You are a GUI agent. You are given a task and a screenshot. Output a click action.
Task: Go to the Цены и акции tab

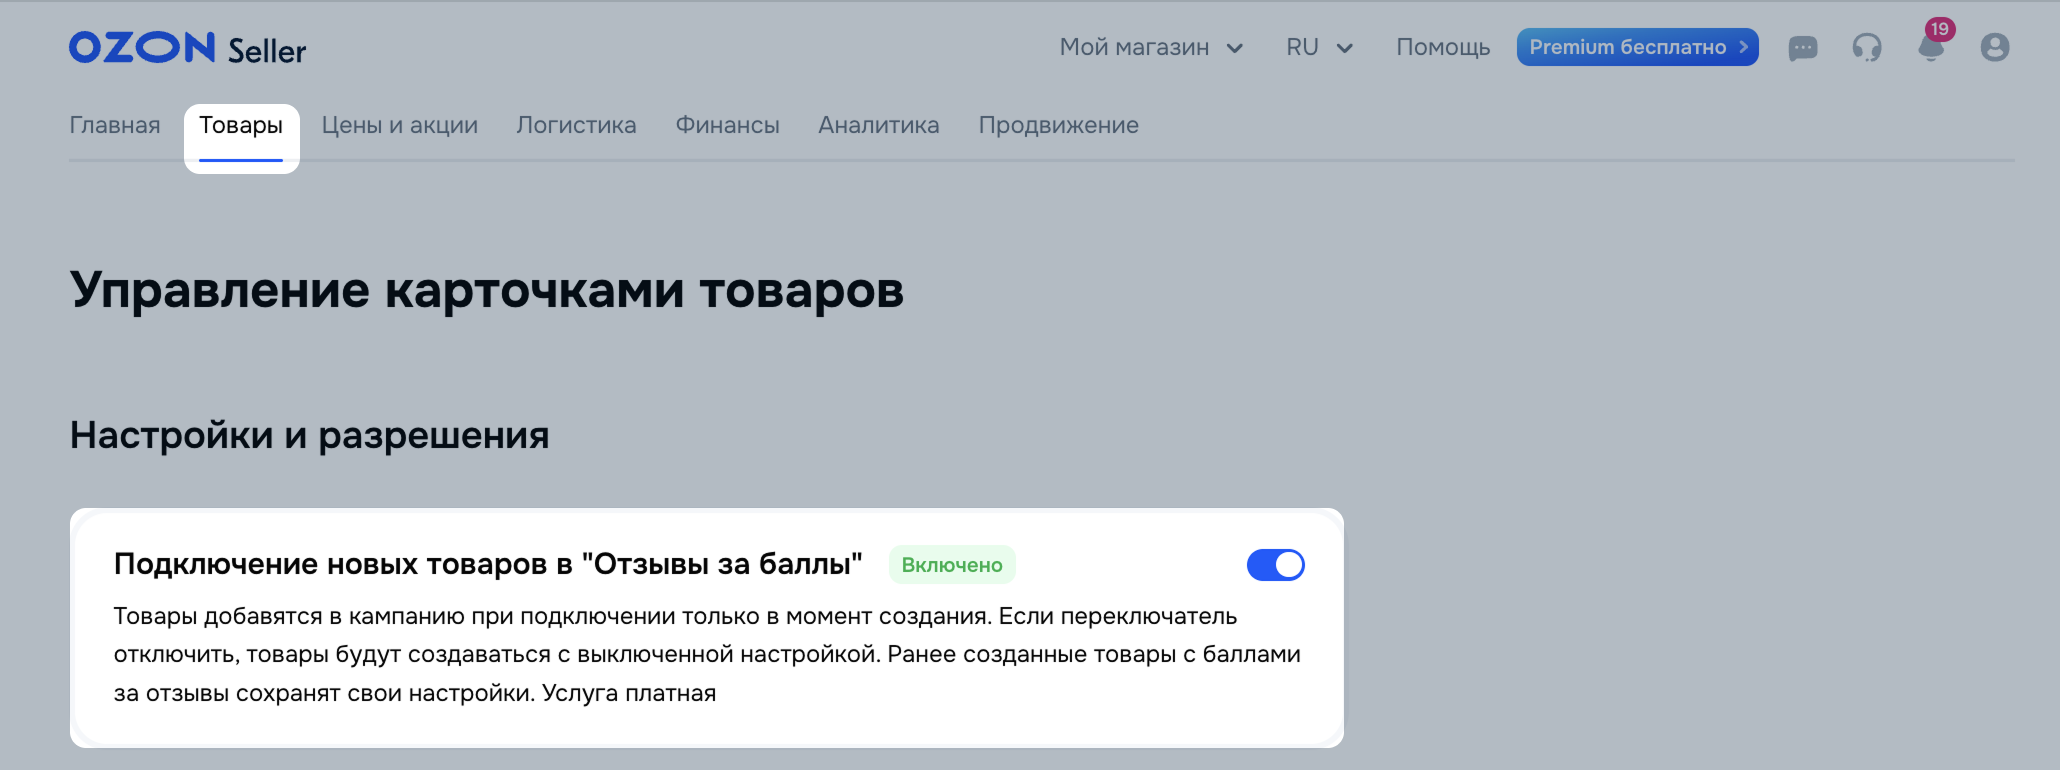[400, 125]
